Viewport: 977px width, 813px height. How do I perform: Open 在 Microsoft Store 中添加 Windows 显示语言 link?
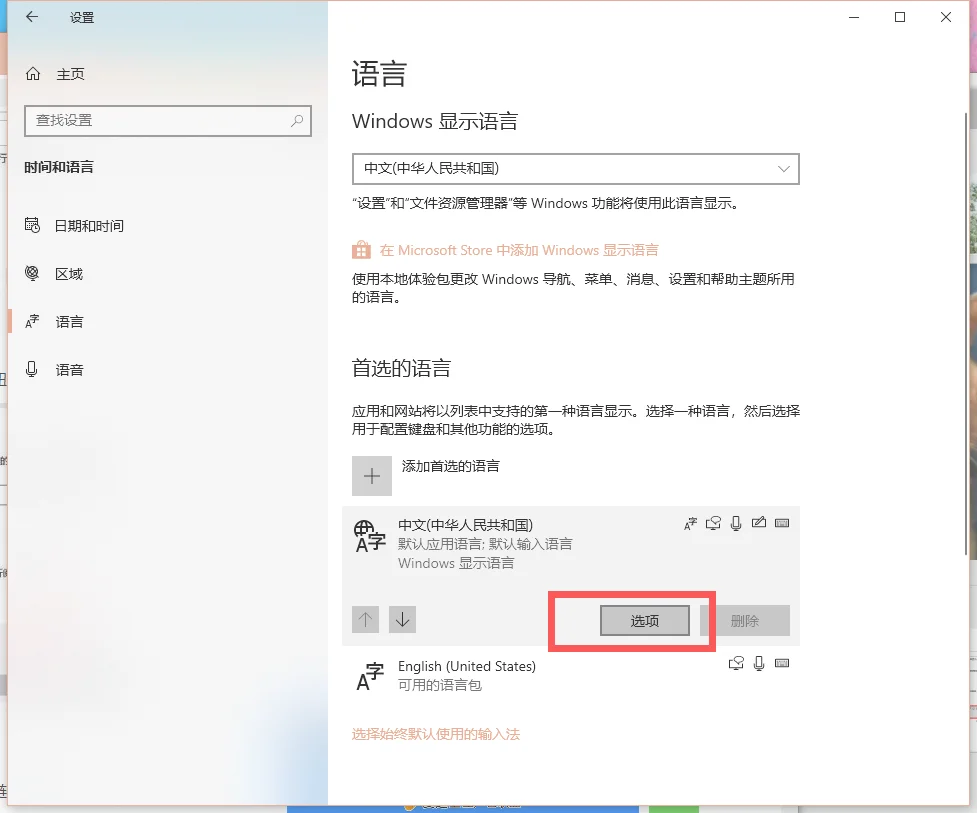pyautogui.click(x=519, y=250)
